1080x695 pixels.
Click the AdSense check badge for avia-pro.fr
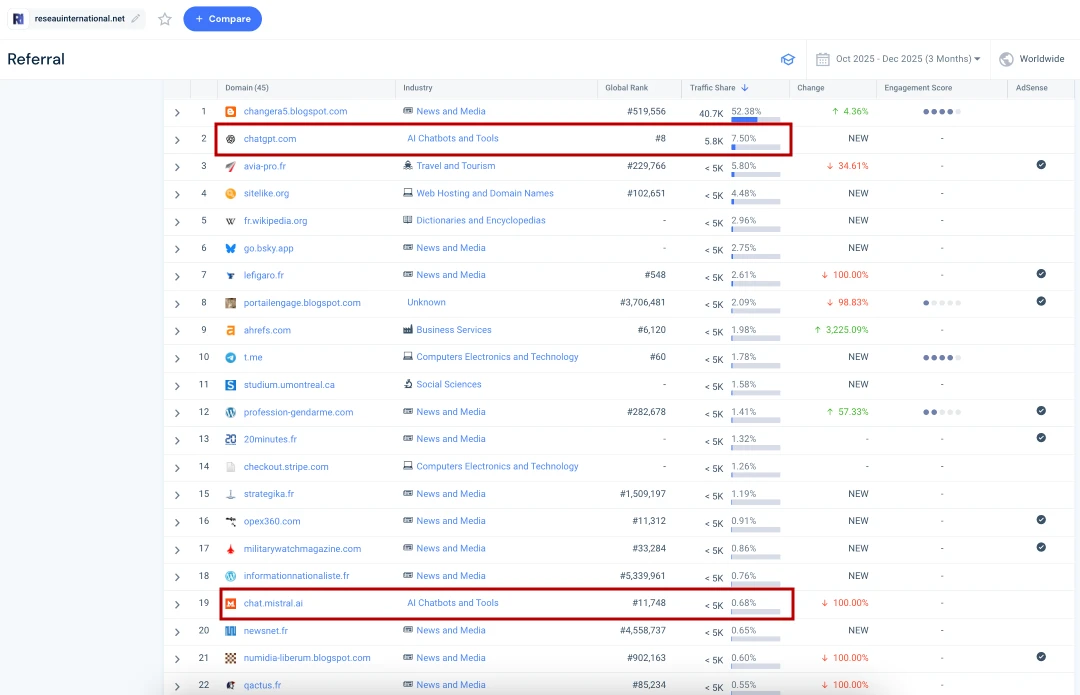pyautogui.click(x=1041, y=165)
